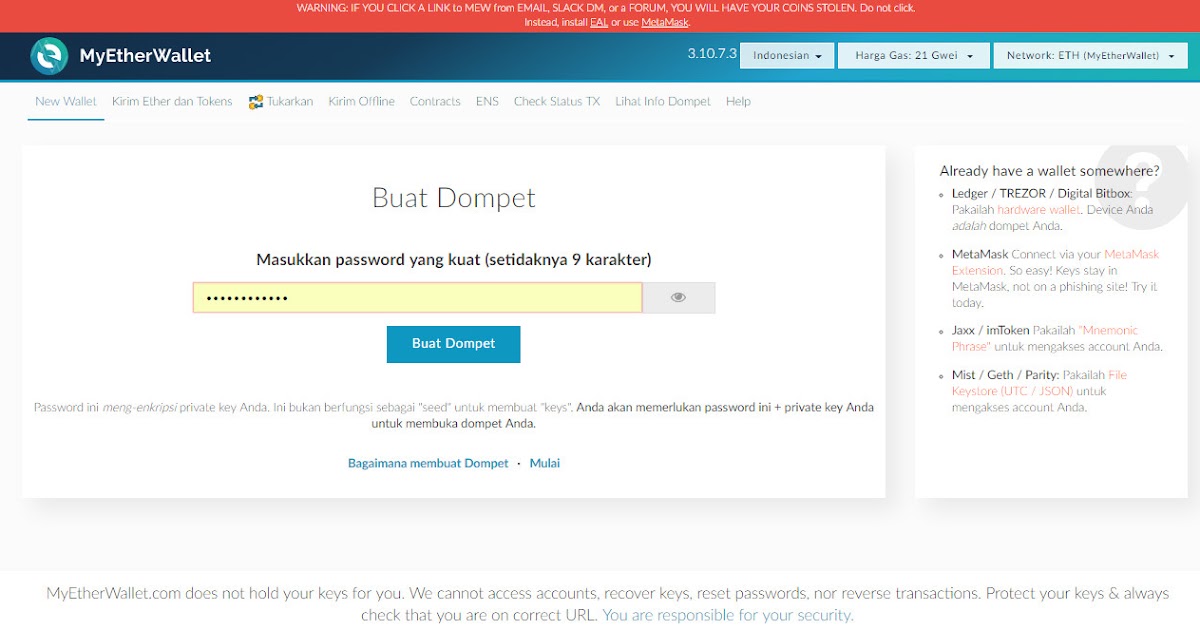Select the ENS tab
The width and height of the screenshot is (1200, 630).
point(487,102)
